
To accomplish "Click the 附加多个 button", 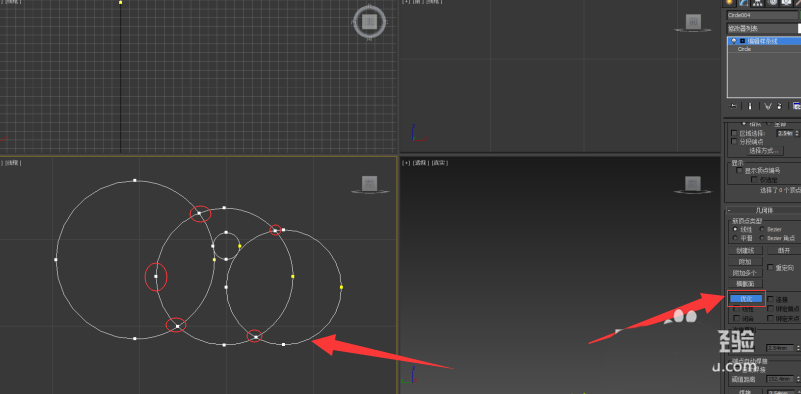I will 745,273.
